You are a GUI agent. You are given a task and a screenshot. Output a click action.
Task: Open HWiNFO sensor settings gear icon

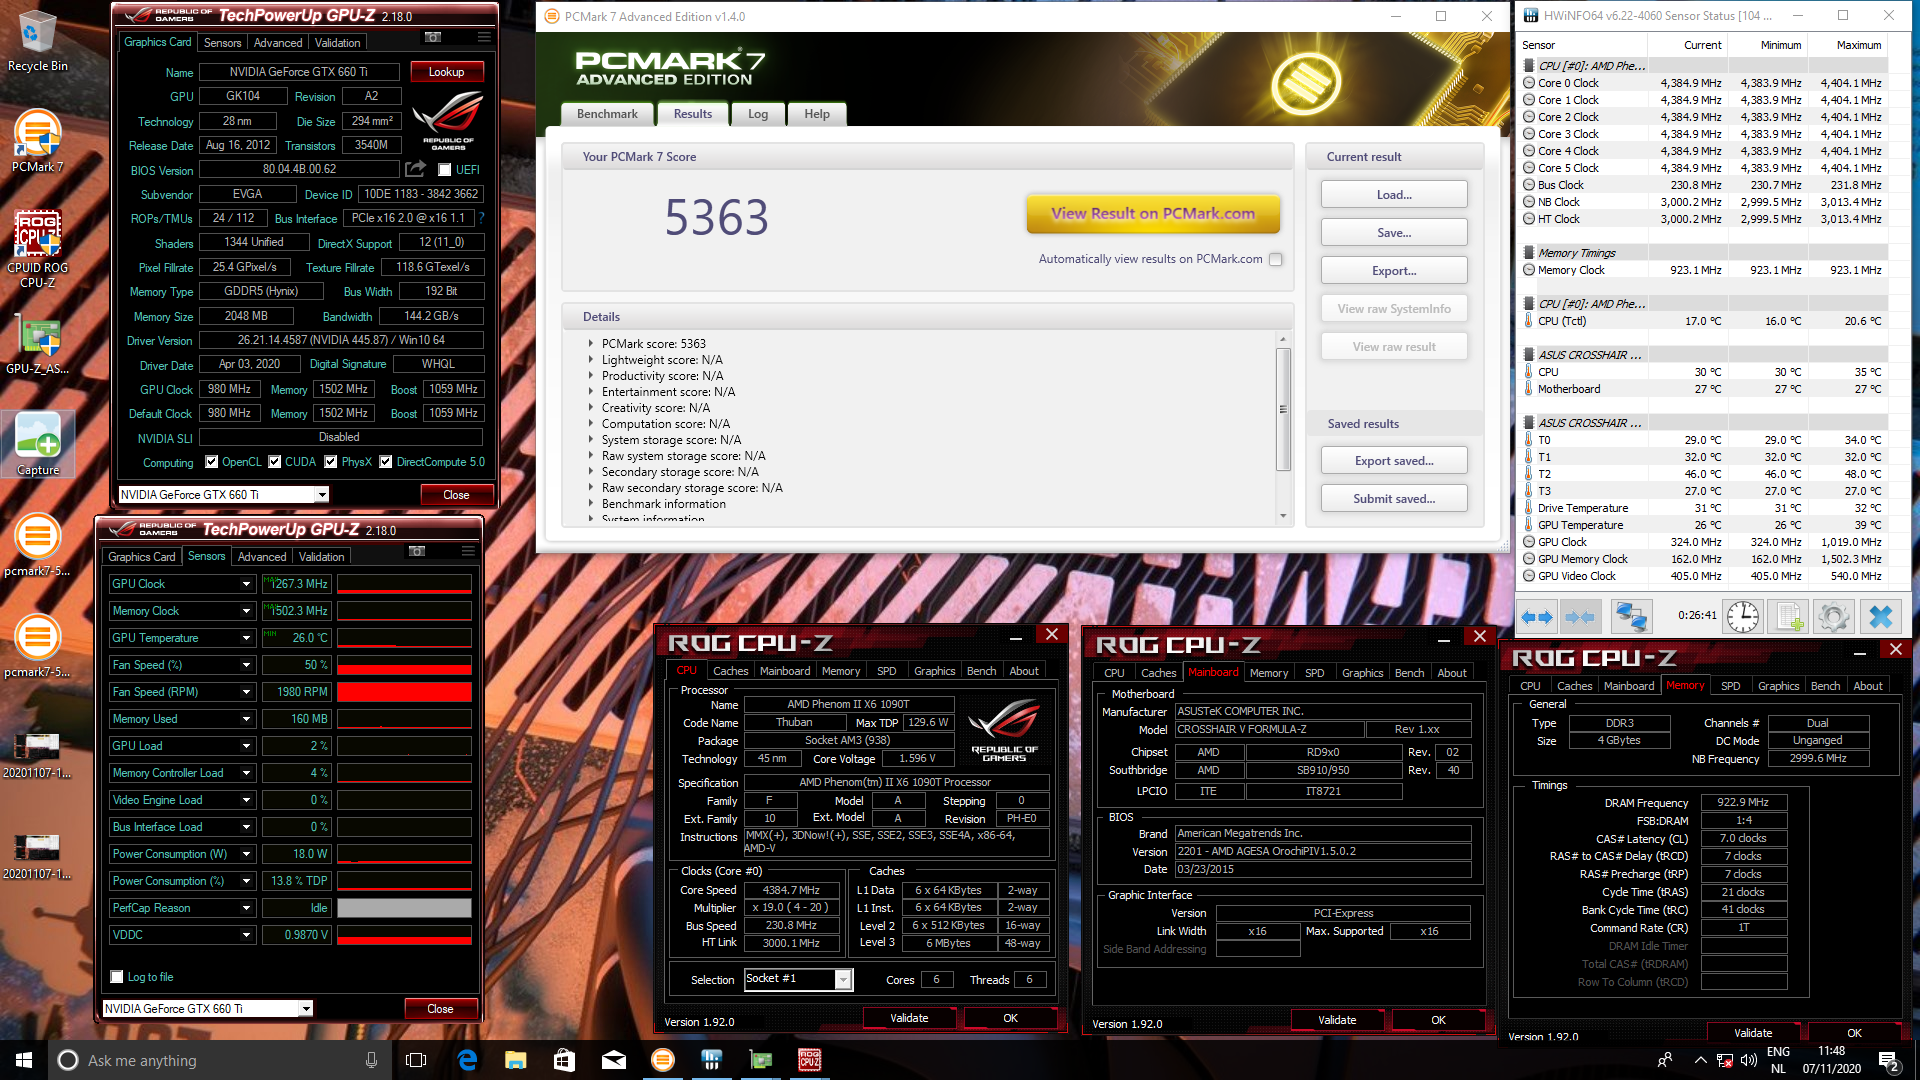click(x=1834, y=617)
